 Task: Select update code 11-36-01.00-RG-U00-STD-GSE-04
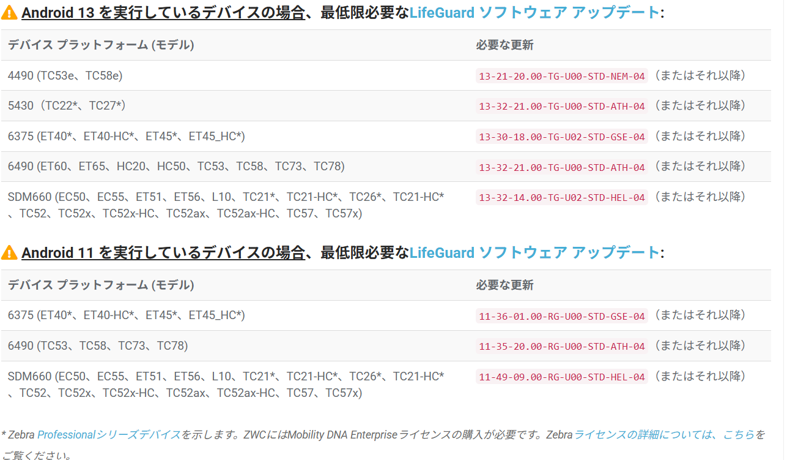pos(562,316)
